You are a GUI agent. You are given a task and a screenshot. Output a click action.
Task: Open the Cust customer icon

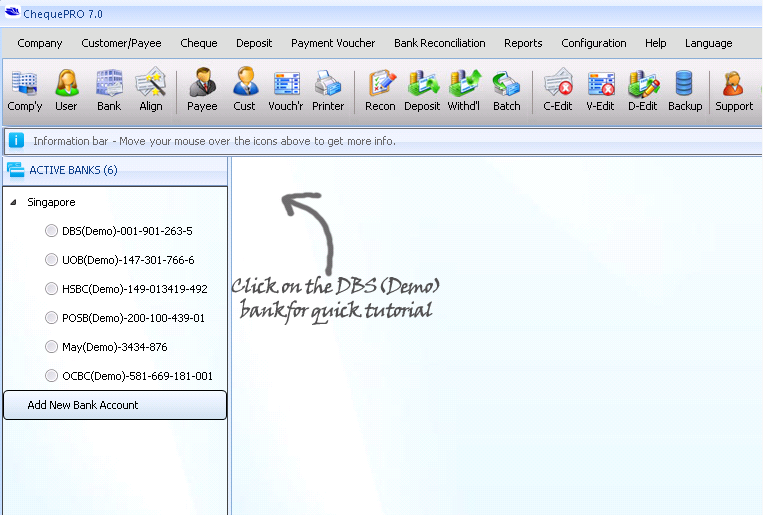(x=244, y=90)
